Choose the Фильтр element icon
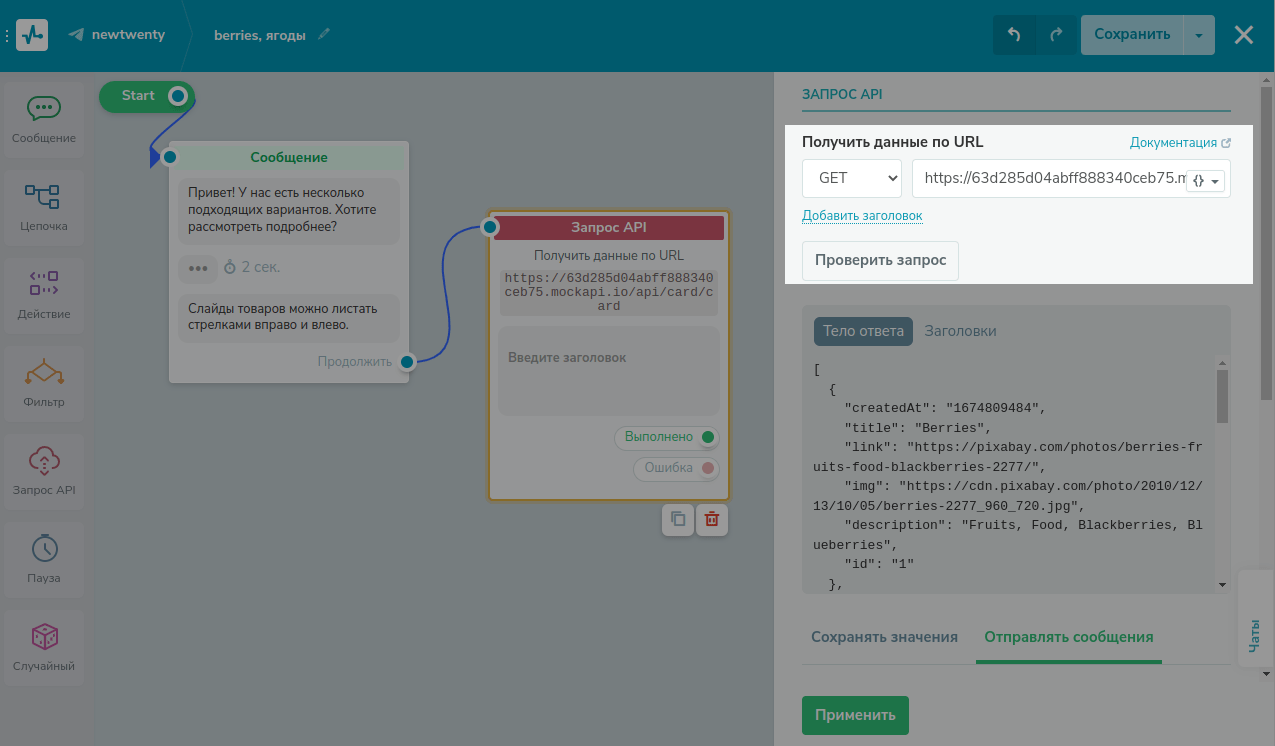 [43, 372]
